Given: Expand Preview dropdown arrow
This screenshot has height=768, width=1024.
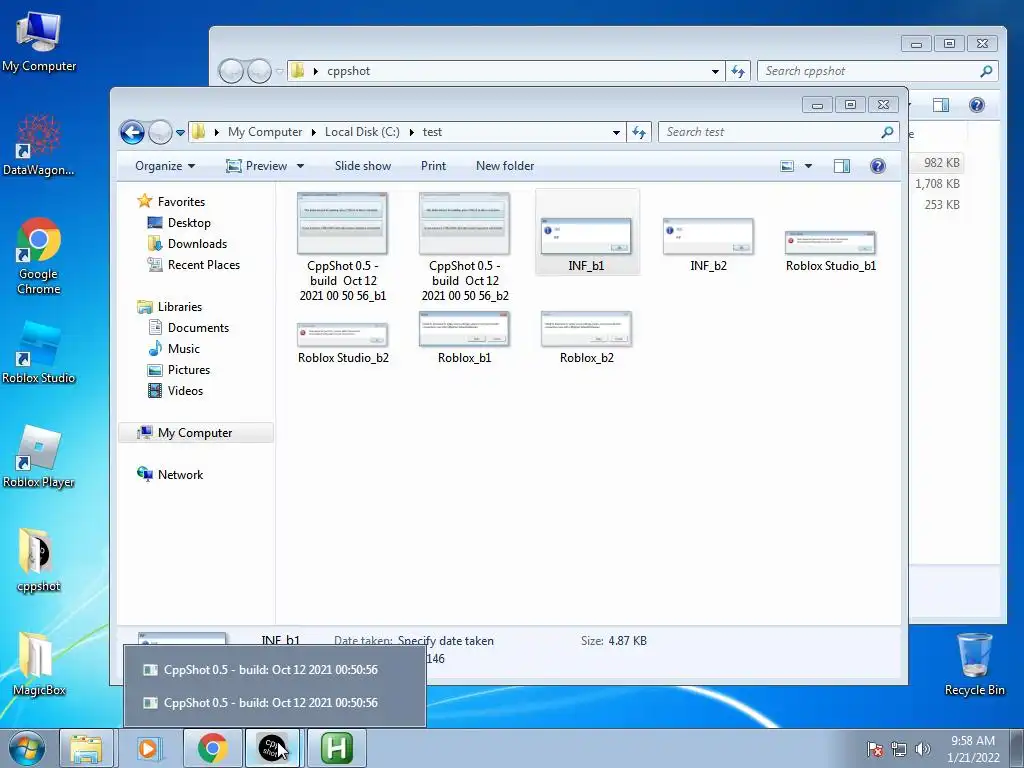Looking at the screenshot, I should (300, 166).
